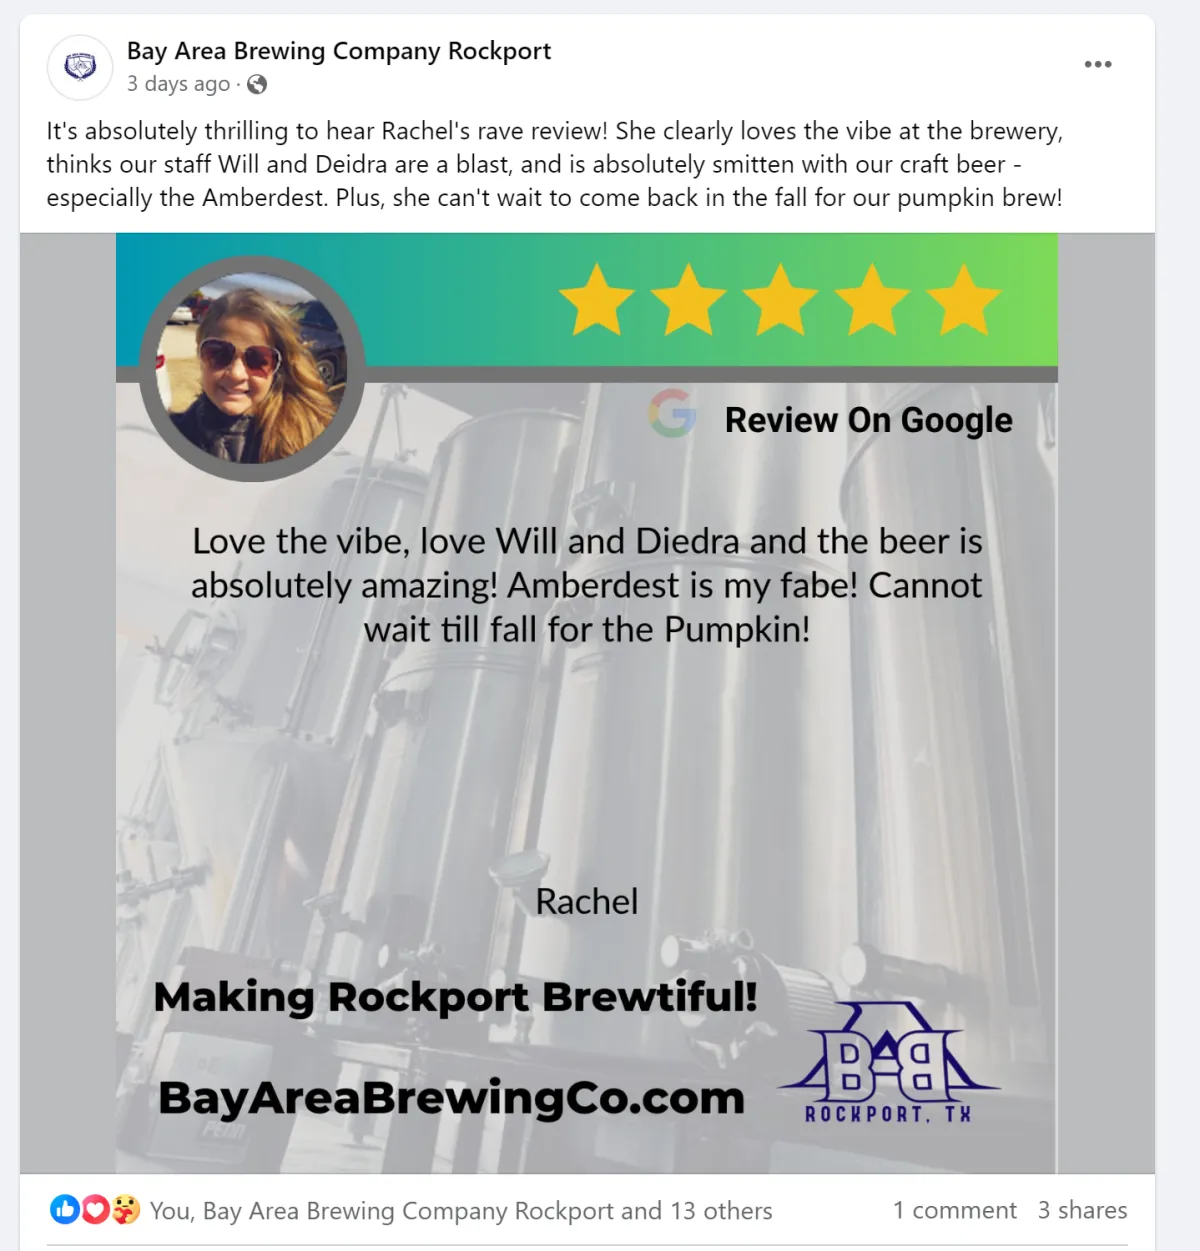
Task: Click the BAB Rockport TX logo
Action: tap(888, 1062)
